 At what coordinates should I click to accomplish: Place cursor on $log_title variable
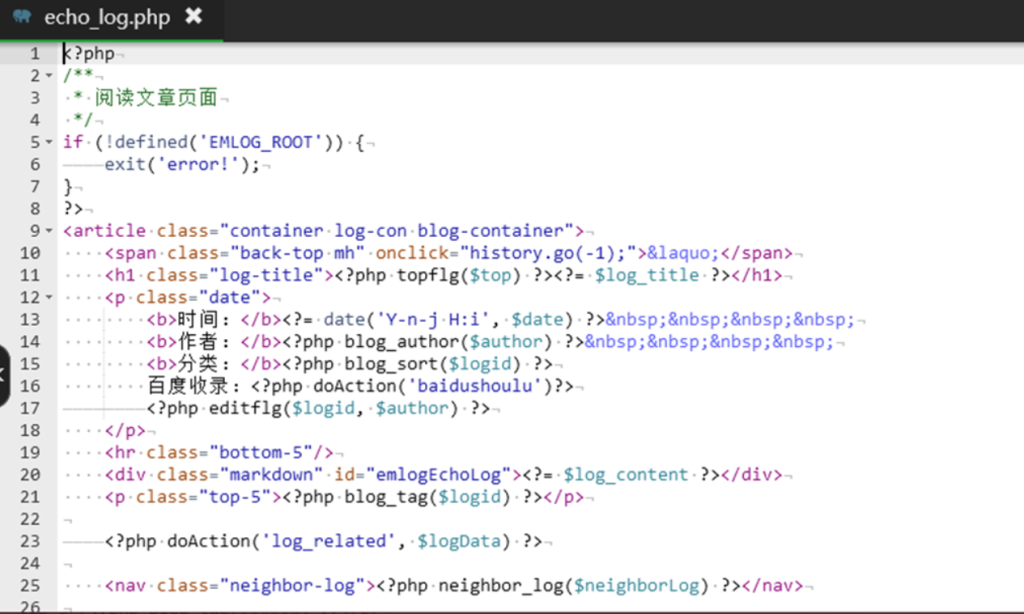[647, 275]
